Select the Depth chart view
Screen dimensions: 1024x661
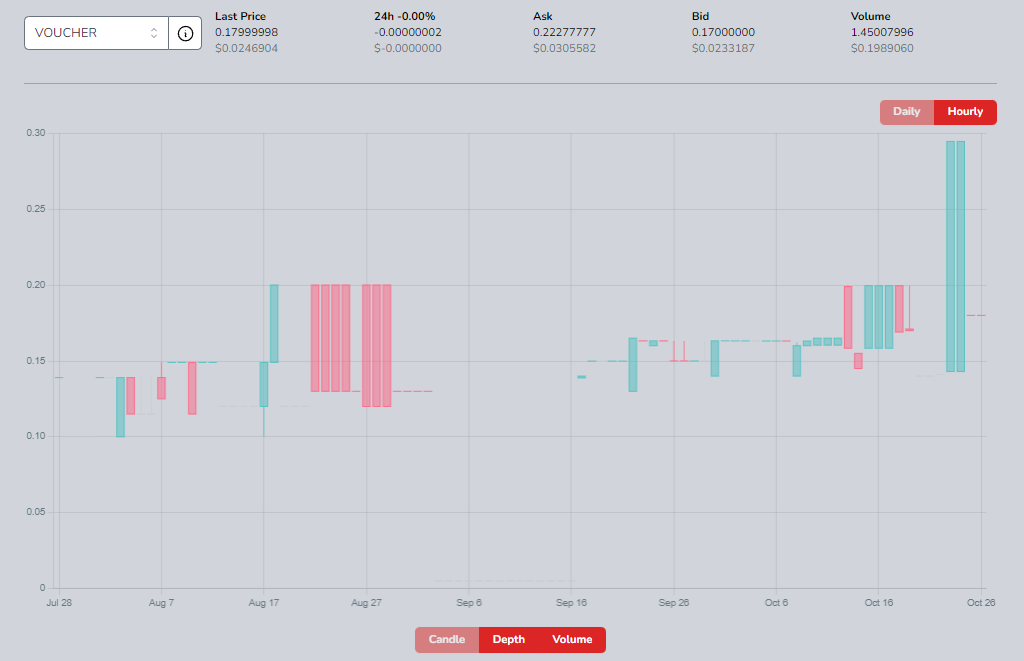[x=509, y=639]
